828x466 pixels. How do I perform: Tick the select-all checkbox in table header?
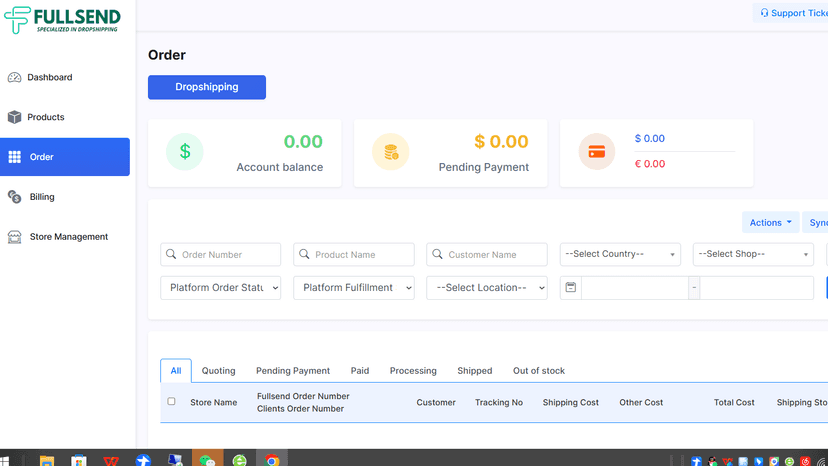[171, 402]
